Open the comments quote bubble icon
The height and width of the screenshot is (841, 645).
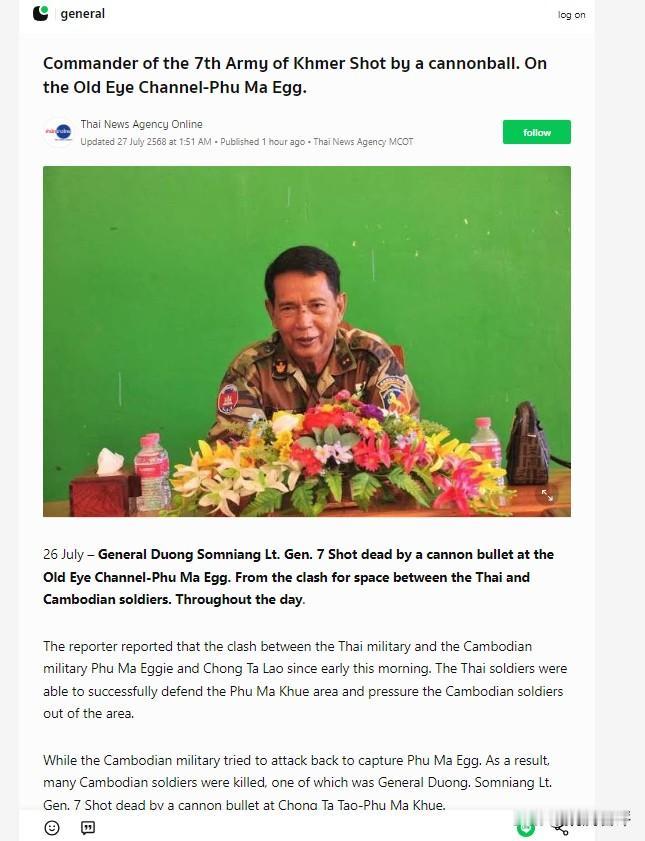click(88, 828)
